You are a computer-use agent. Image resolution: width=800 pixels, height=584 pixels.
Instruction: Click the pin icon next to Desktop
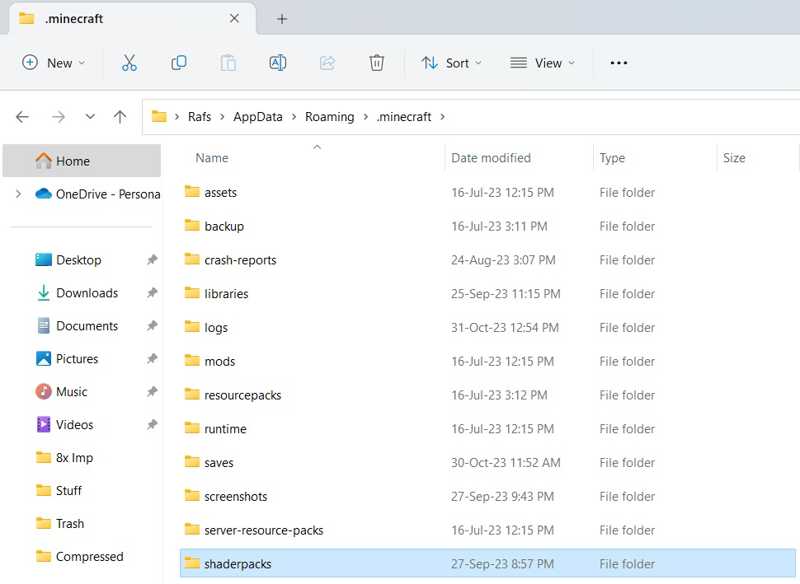(152, 260)
